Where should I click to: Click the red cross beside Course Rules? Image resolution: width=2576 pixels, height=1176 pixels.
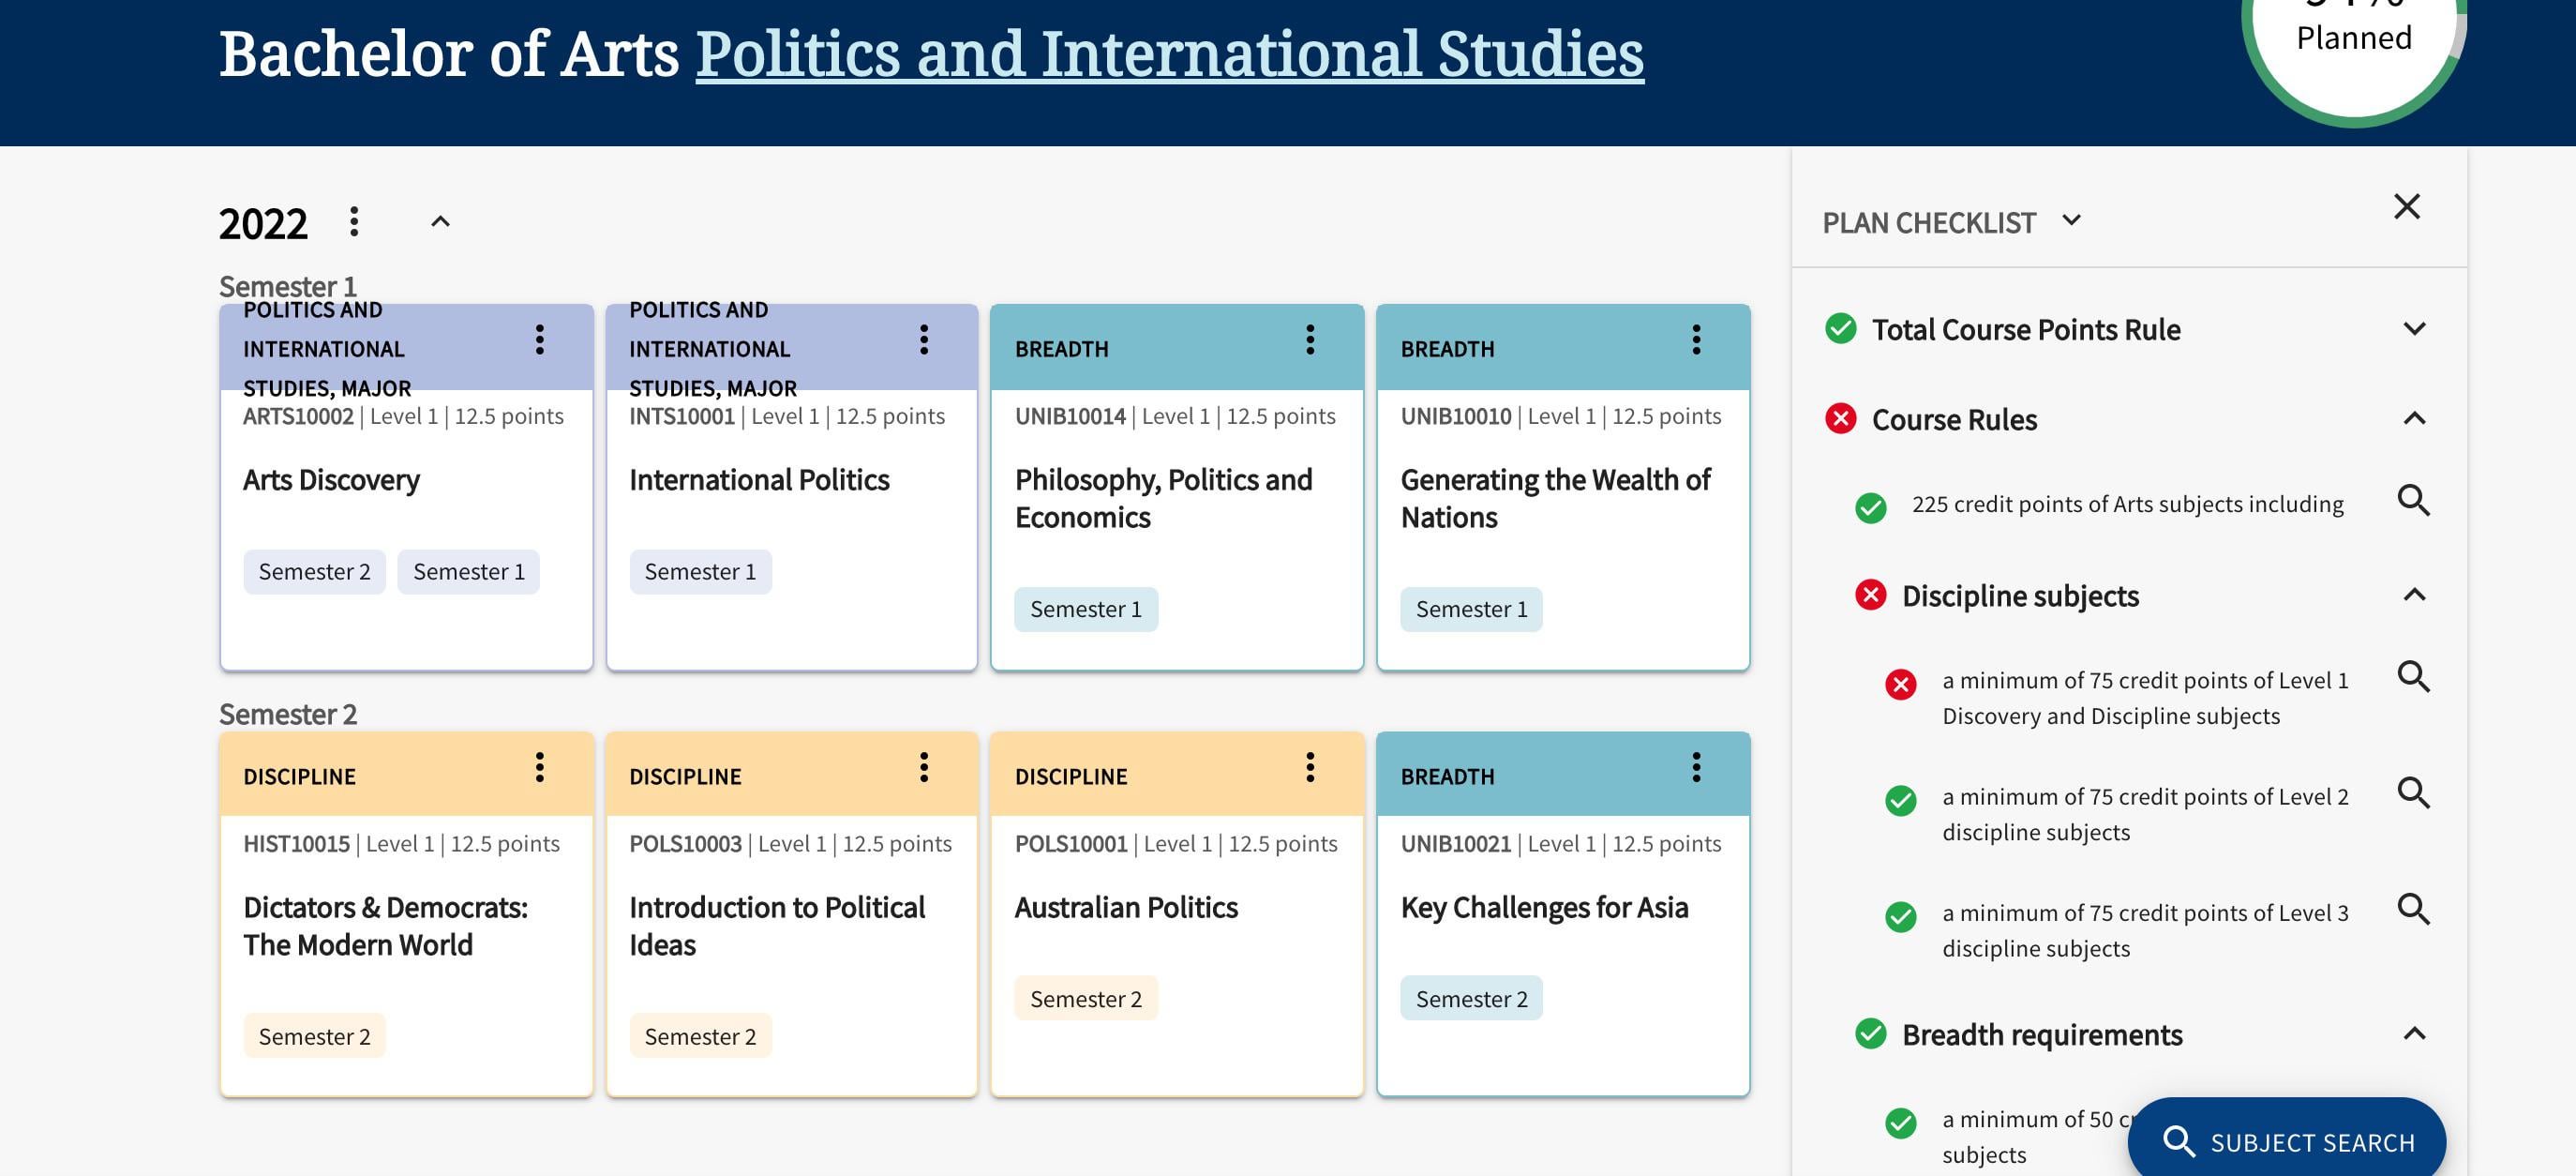pos(1840,418)
